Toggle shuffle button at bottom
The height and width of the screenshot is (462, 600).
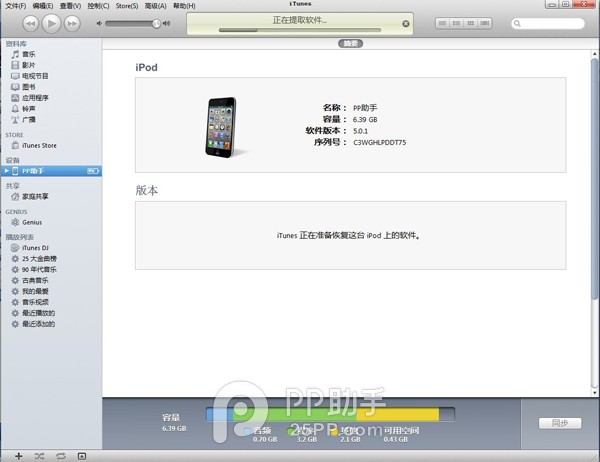(39, 456)
